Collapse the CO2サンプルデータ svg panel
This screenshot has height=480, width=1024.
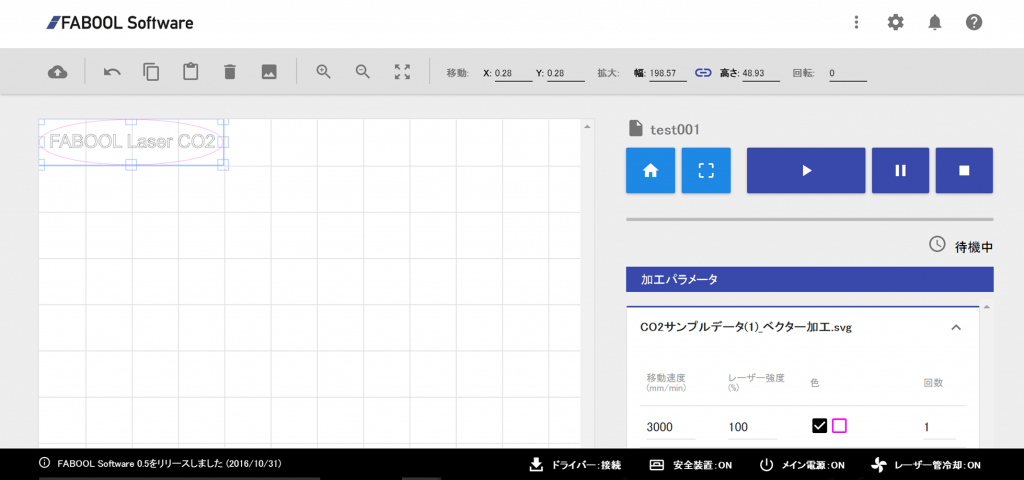click(955, 328)
